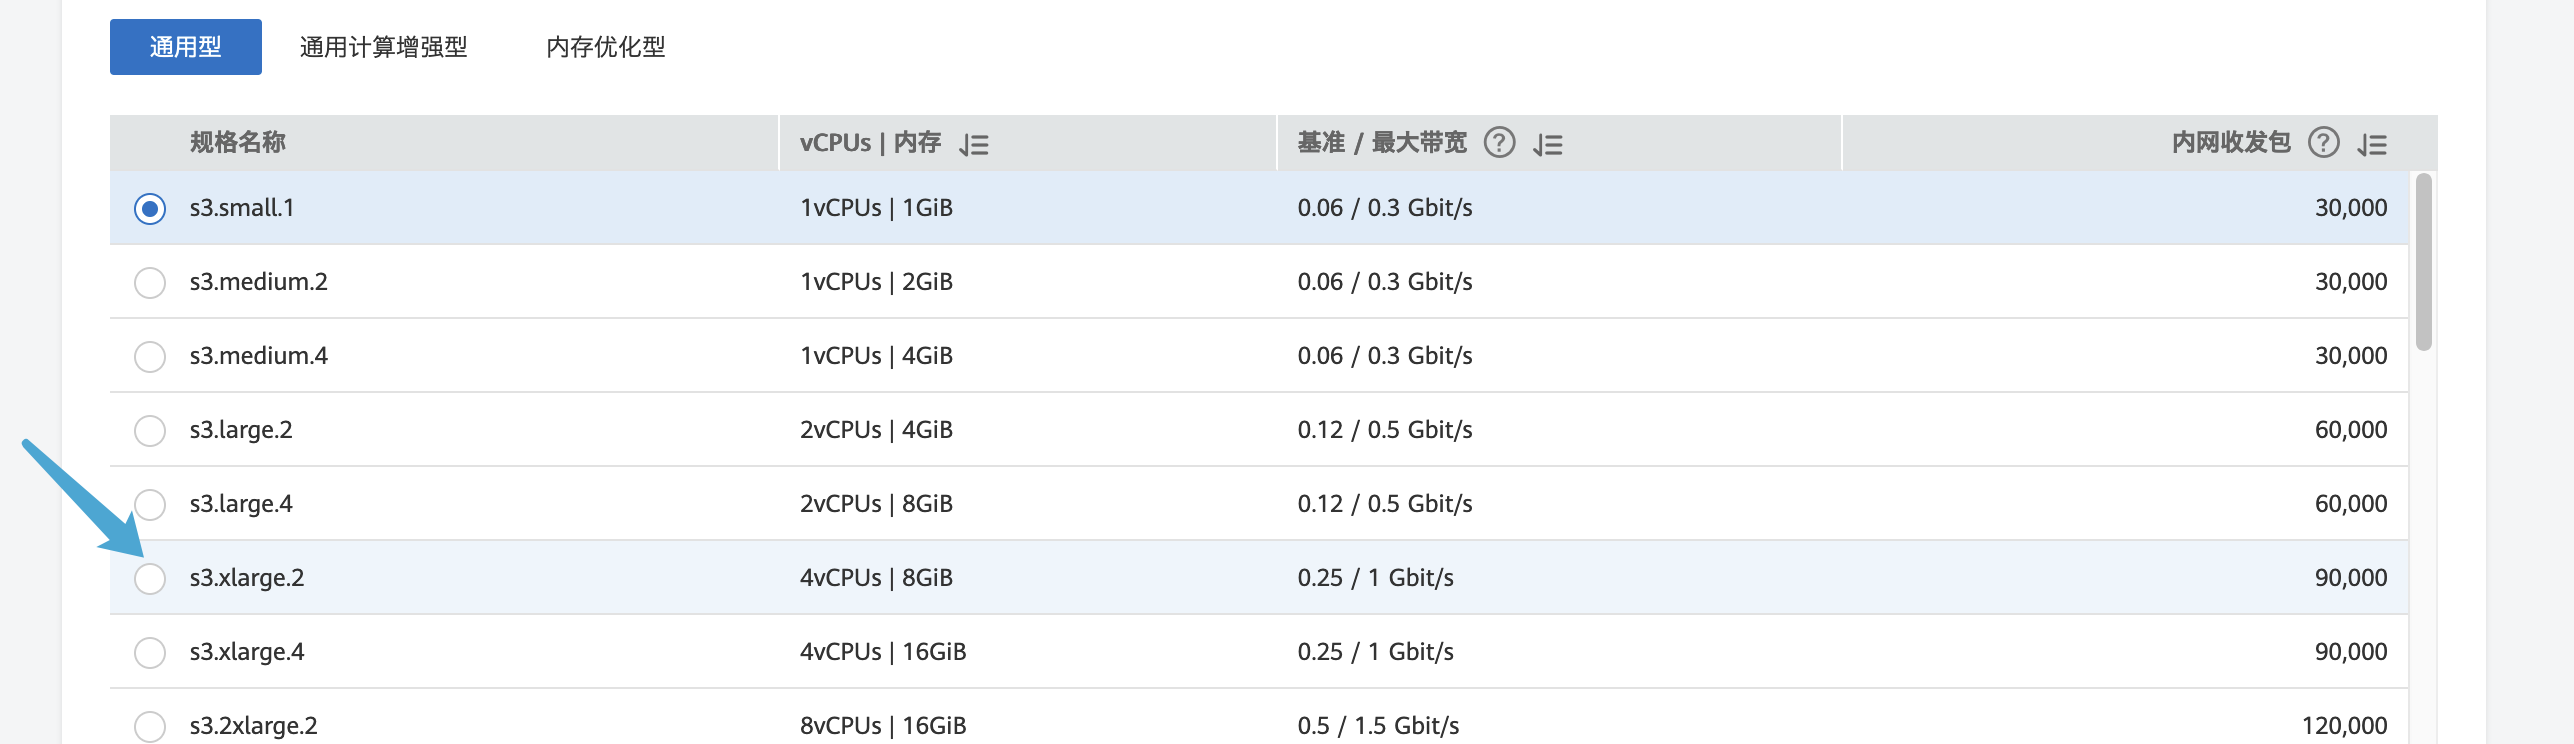Click the s3.xlarge.2 spec name

[247, 578]
